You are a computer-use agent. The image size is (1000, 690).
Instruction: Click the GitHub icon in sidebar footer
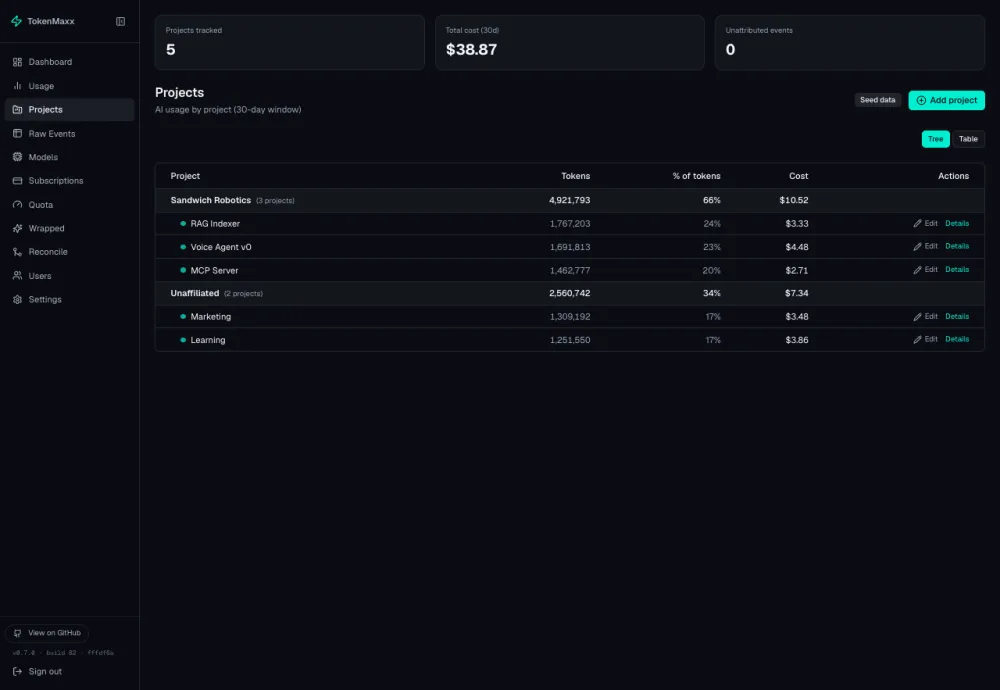click(x=17, y=633)
